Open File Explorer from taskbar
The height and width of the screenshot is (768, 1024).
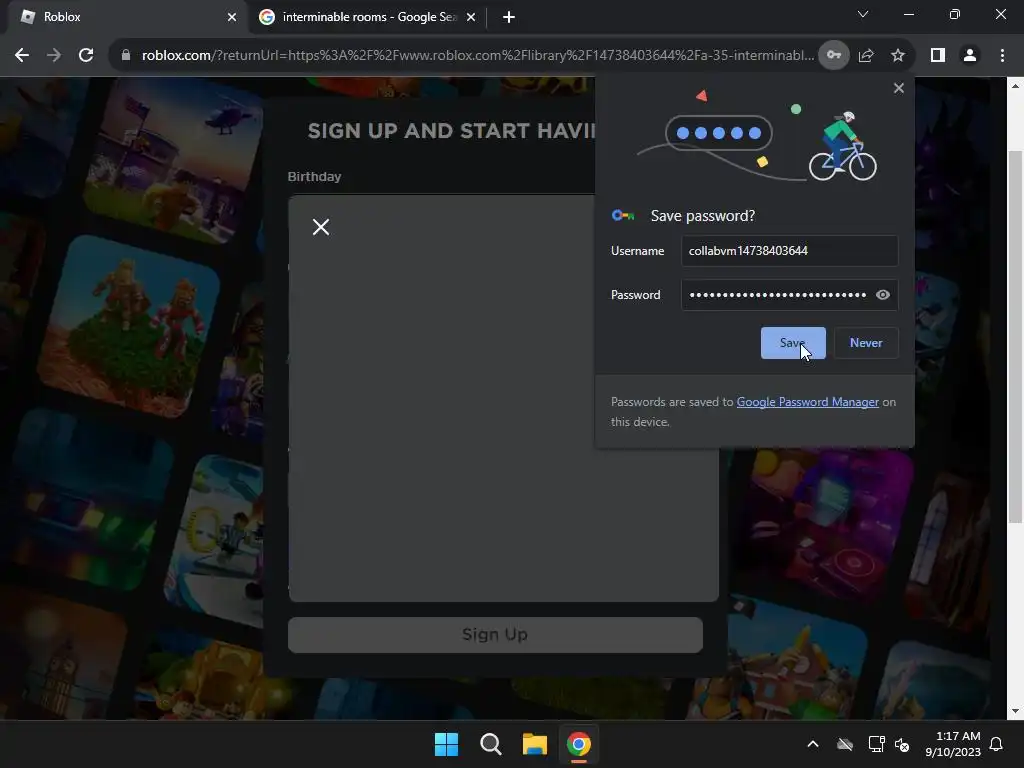coord(535,744)
